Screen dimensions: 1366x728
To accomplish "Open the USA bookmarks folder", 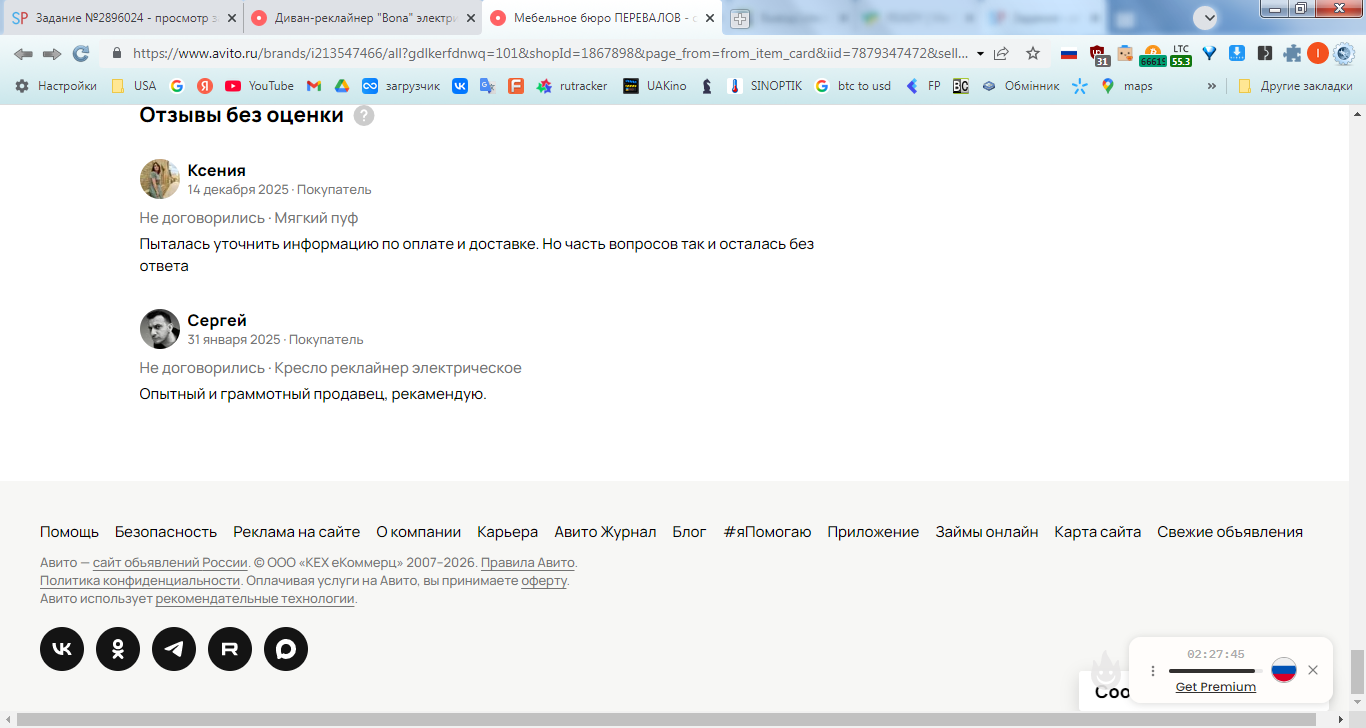I will 133,86.
